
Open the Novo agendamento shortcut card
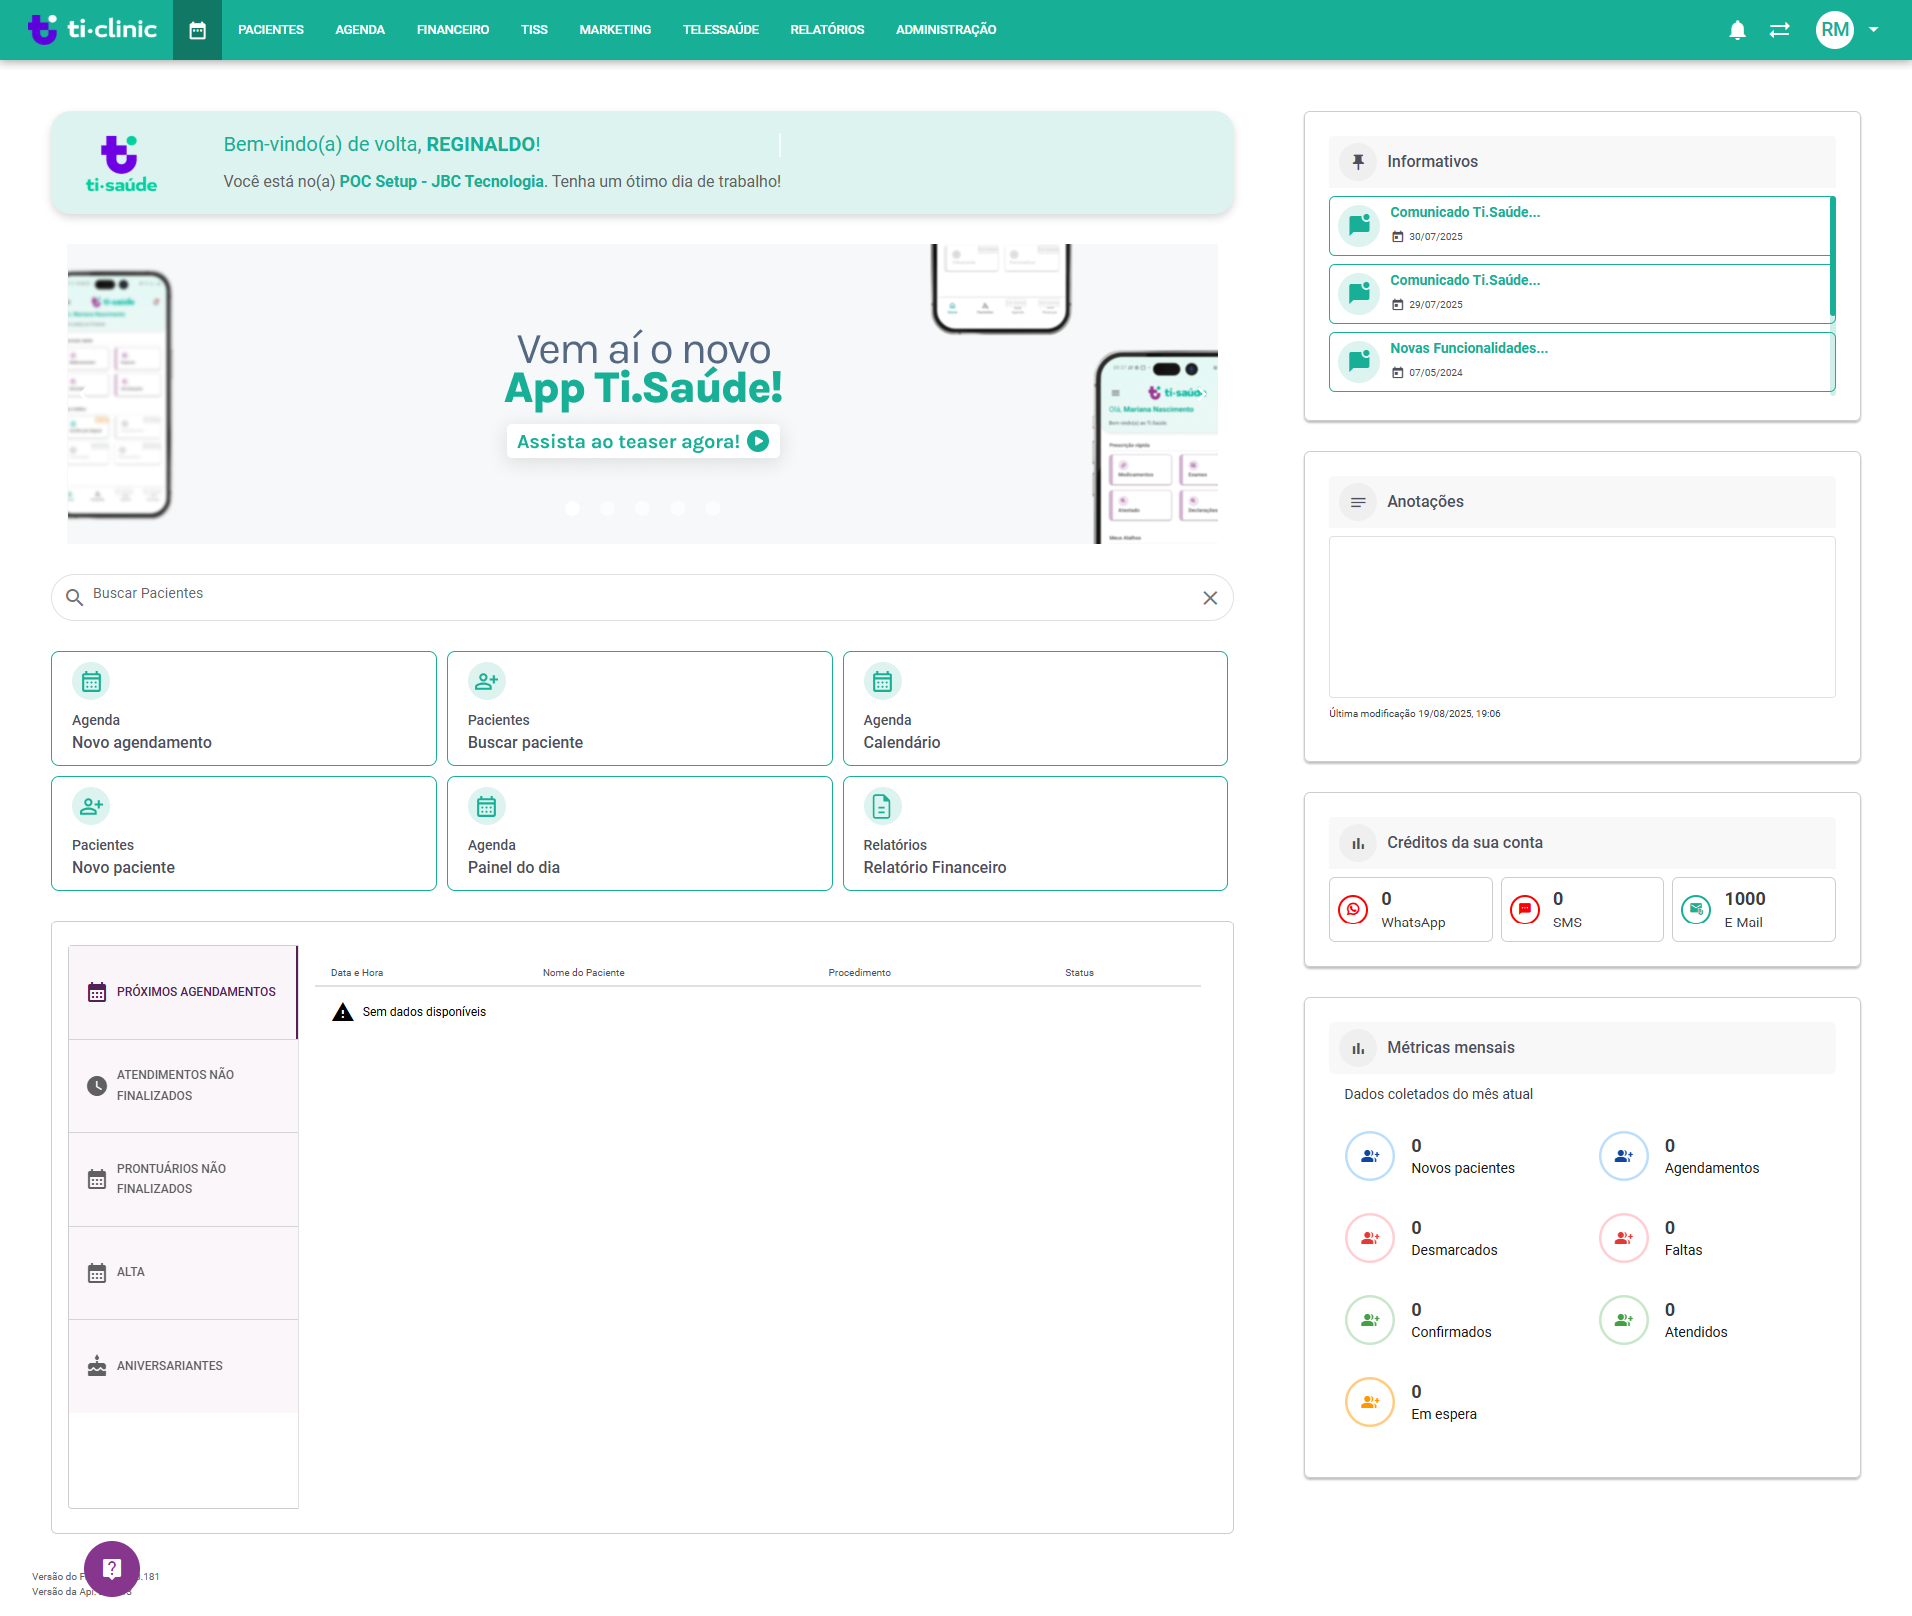(244, 709)
